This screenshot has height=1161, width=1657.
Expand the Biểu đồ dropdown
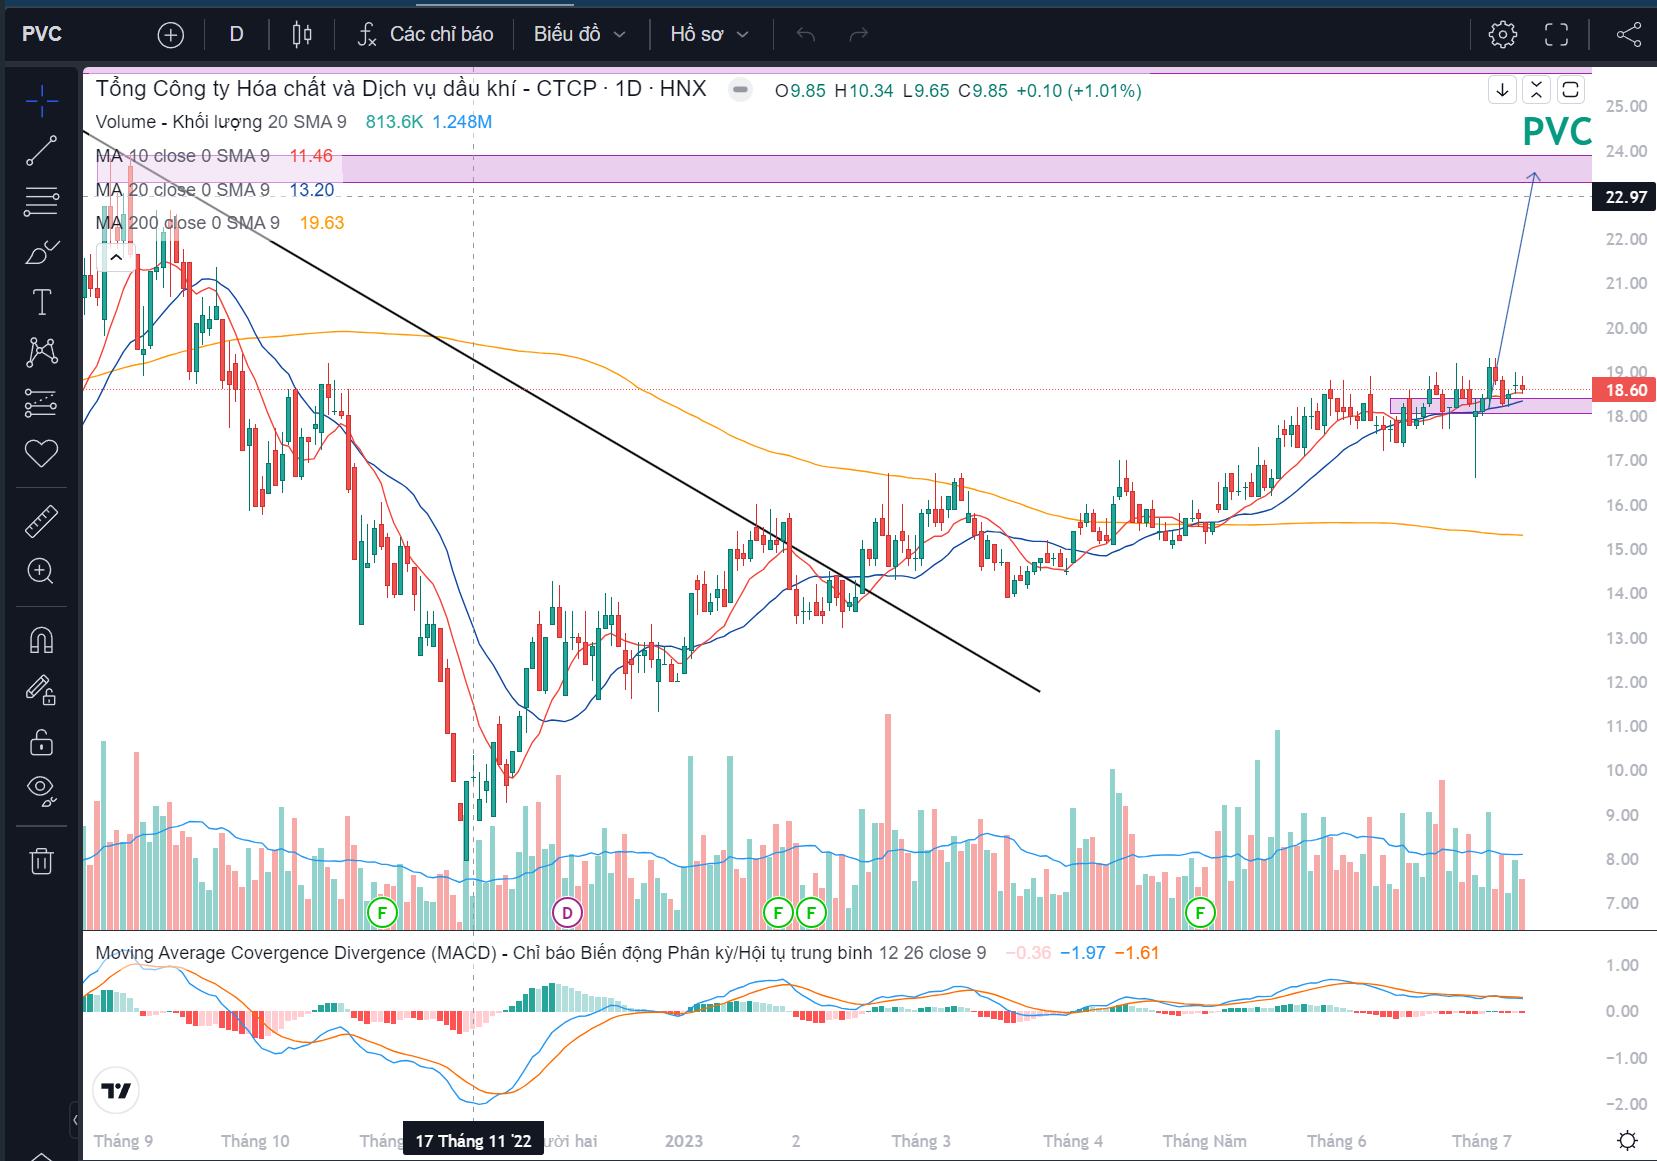click(580, 35)
